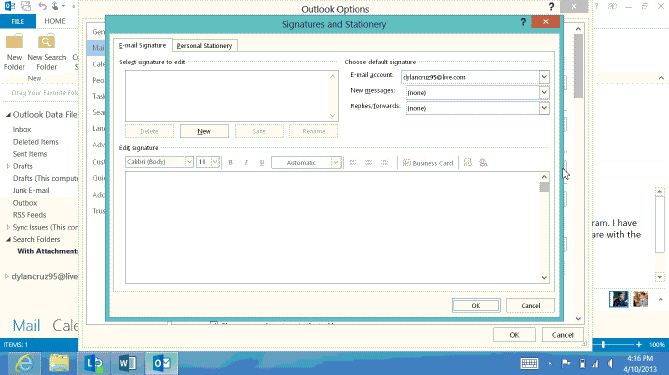
Task: Switch to Mail navigation view
Action: click(26, 326)
